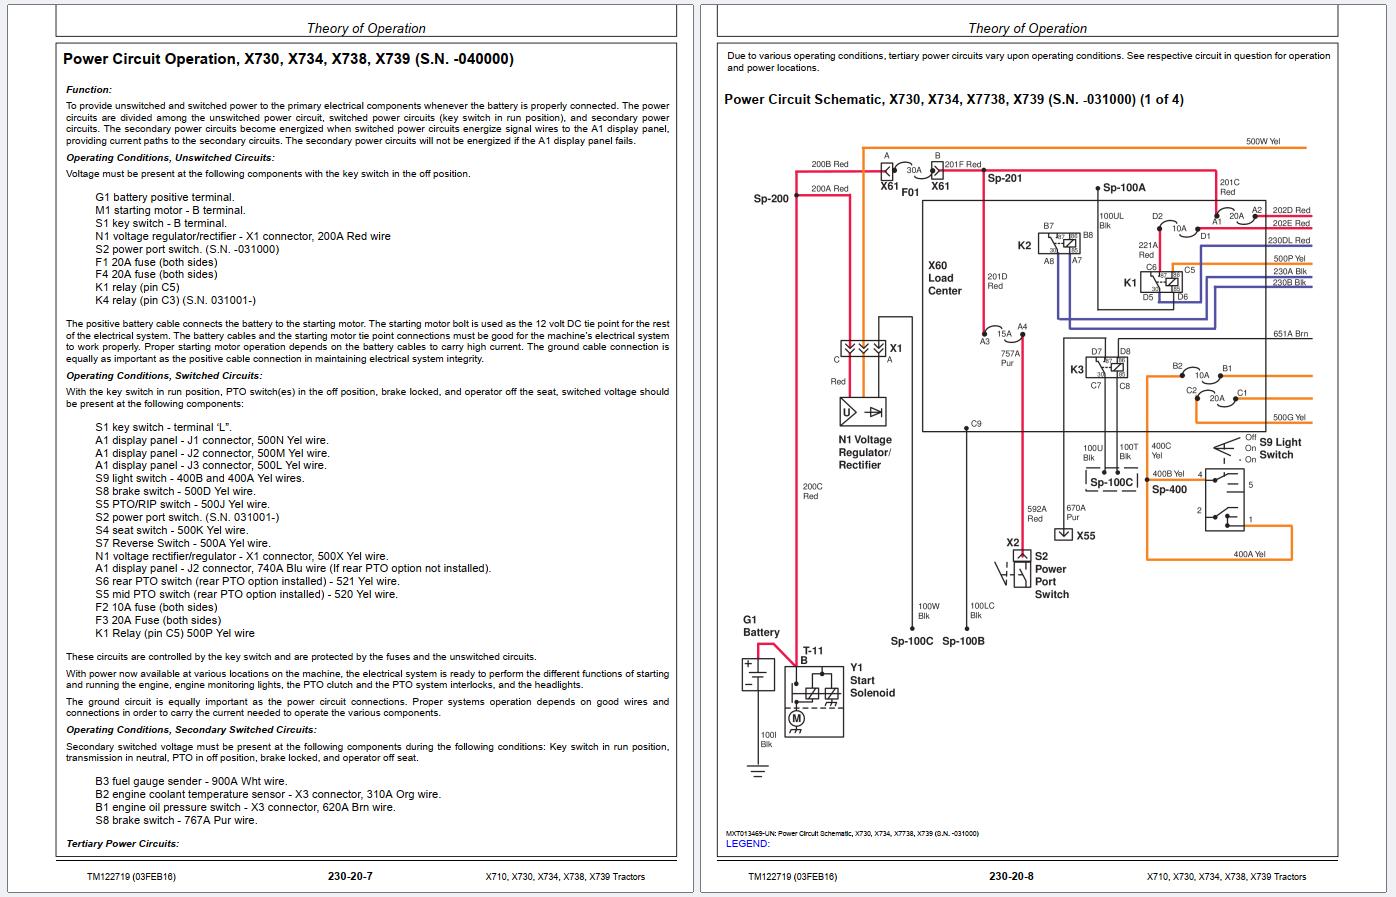Screen dimensions: 1396x897
Task: Click the line 'M1 starting motor - B terminal.'
Action: [170, 211]
